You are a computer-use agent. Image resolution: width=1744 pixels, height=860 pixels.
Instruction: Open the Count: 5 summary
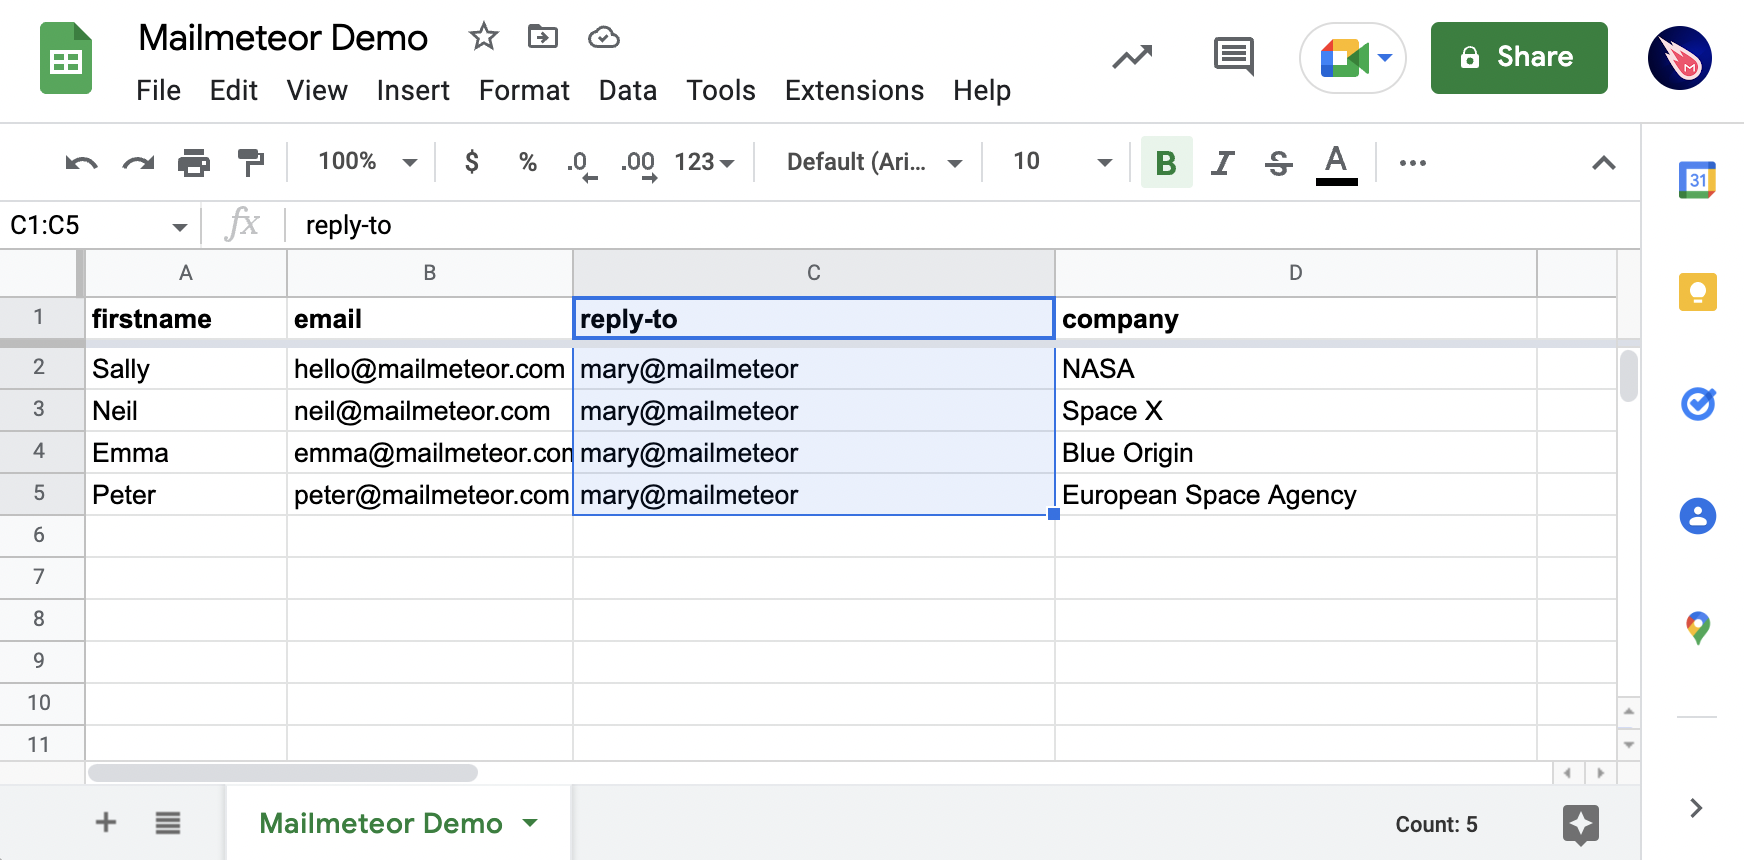click(1436, 824)
